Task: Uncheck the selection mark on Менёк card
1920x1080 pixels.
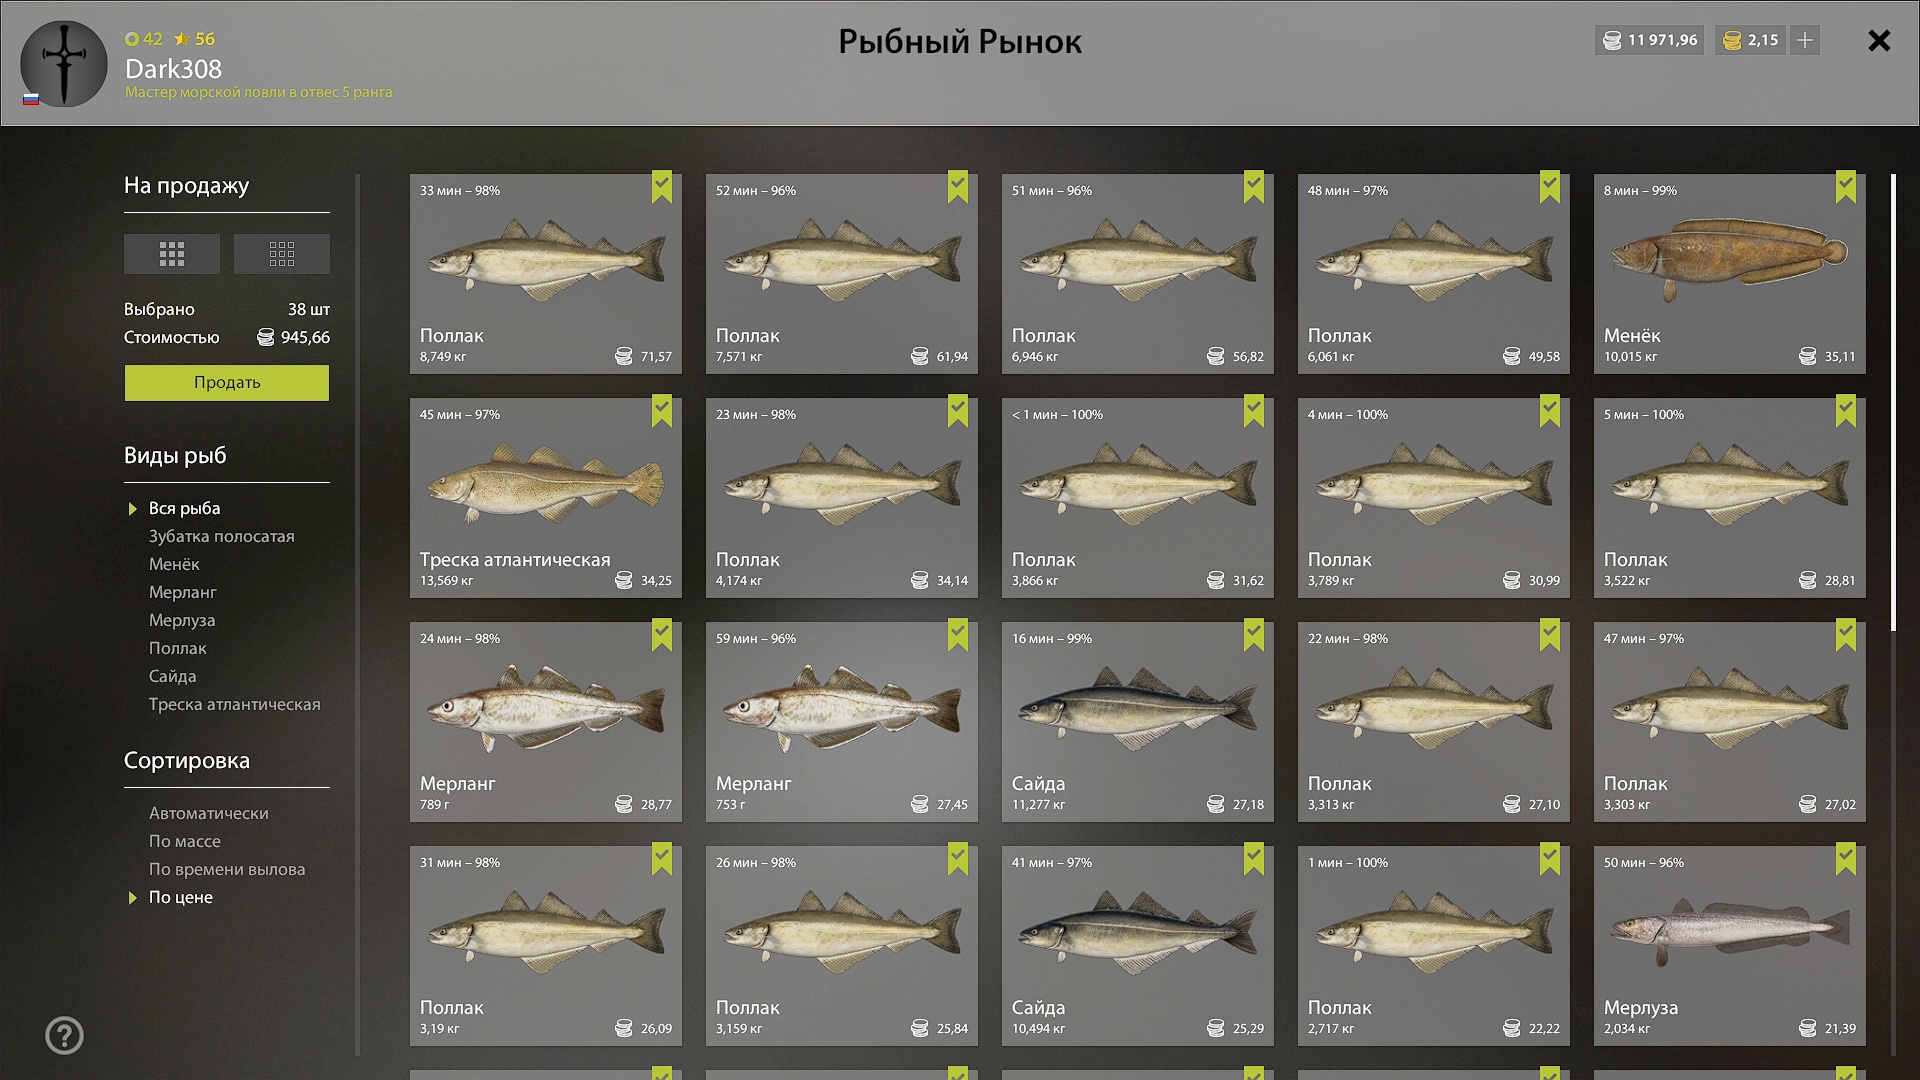Action: (1846, 187)
